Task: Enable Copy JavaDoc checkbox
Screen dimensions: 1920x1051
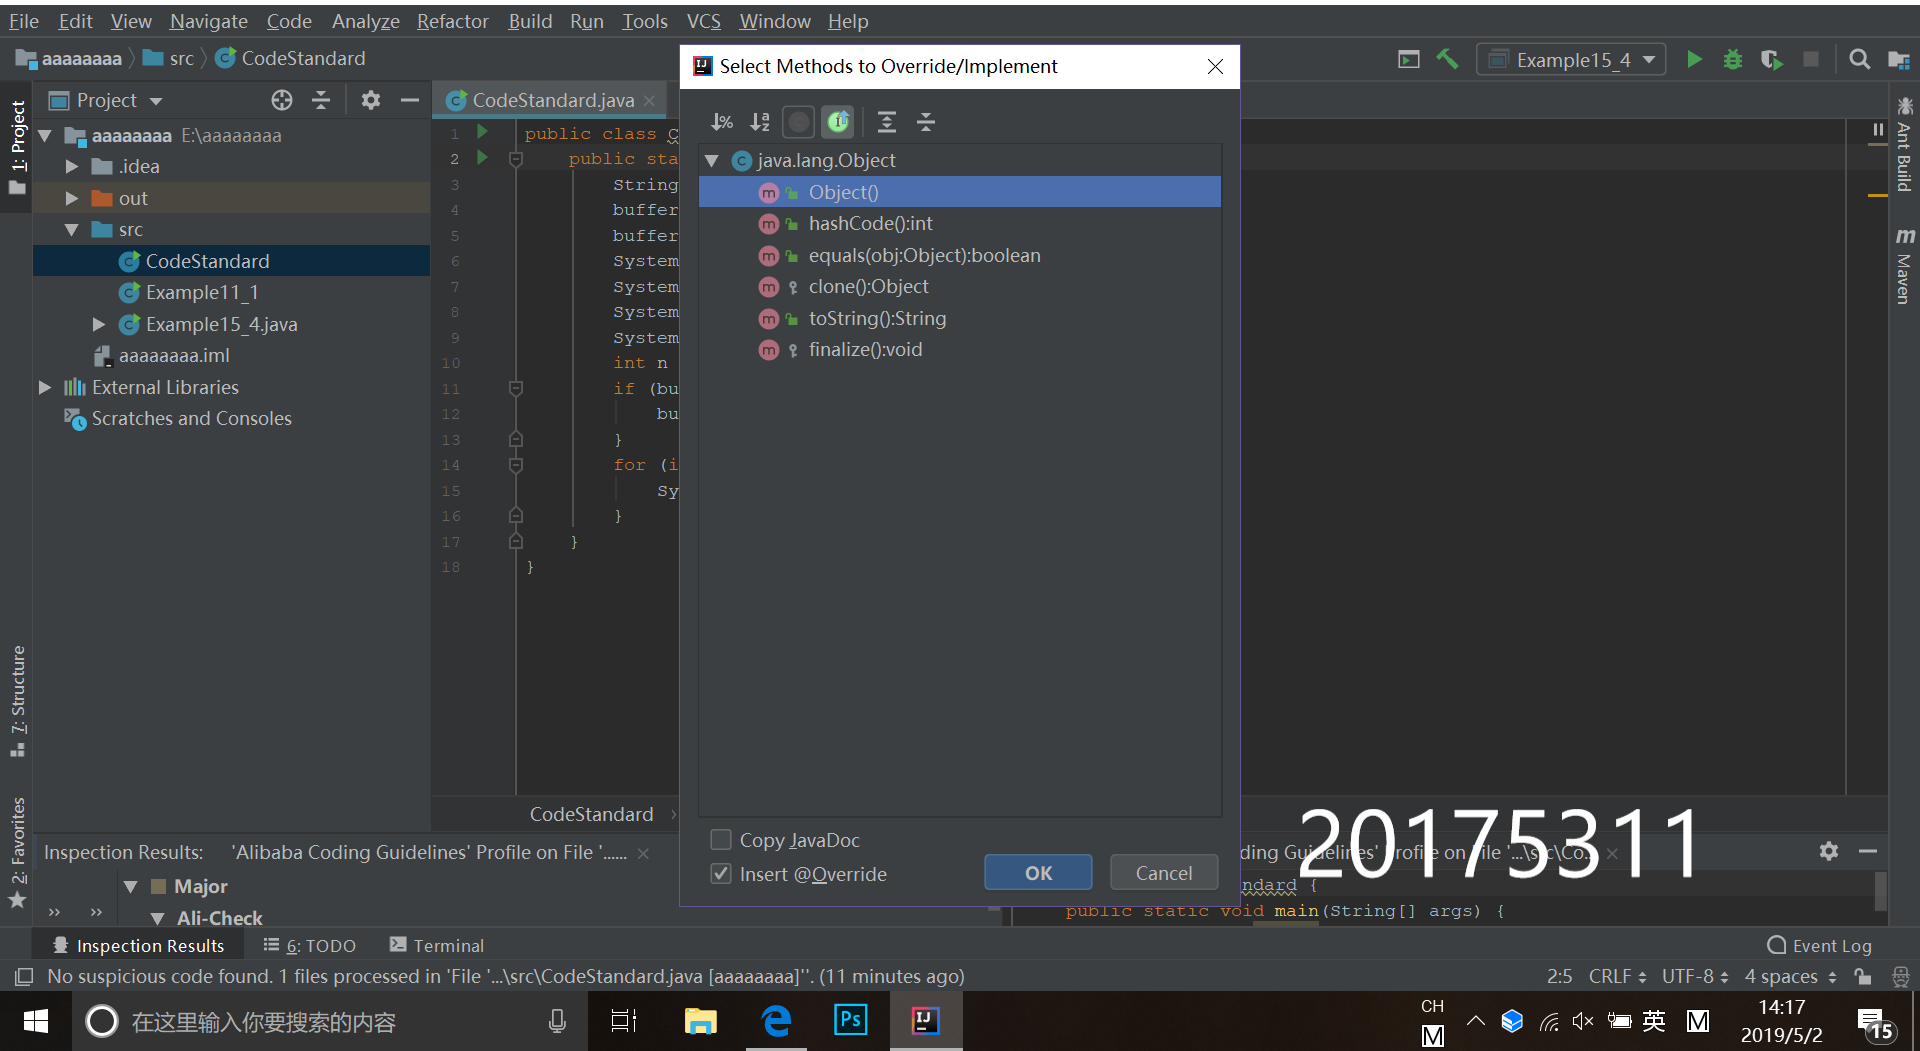Action: [720, 840]
